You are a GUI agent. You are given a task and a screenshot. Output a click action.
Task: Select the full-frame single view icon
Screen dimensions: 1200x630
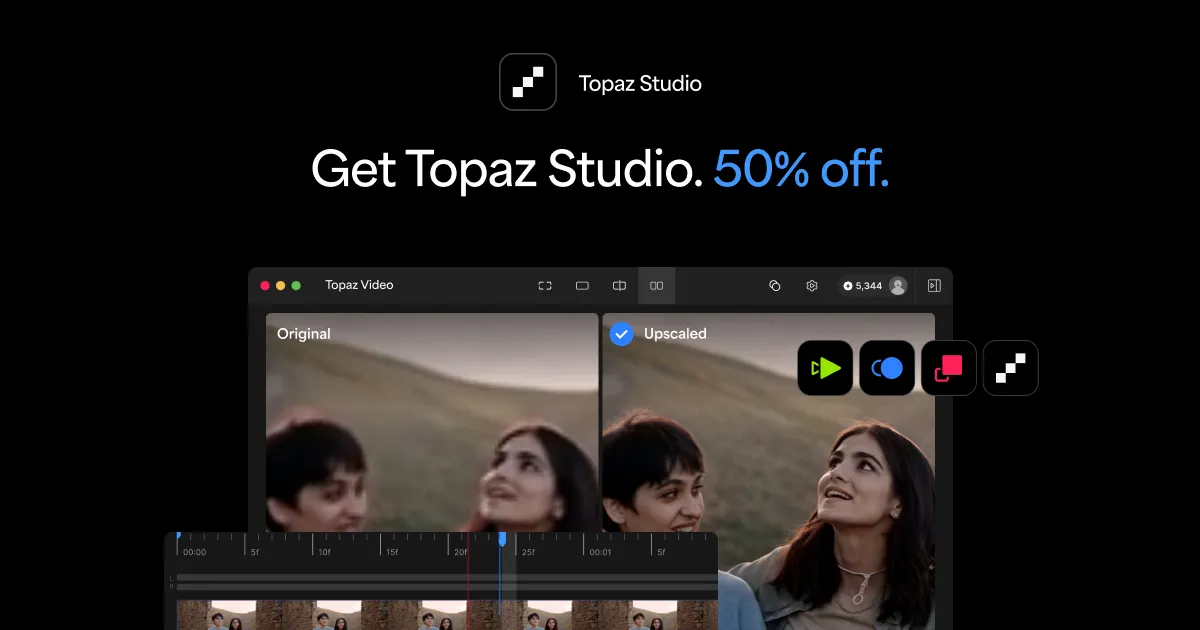click(x=545, y=286)
